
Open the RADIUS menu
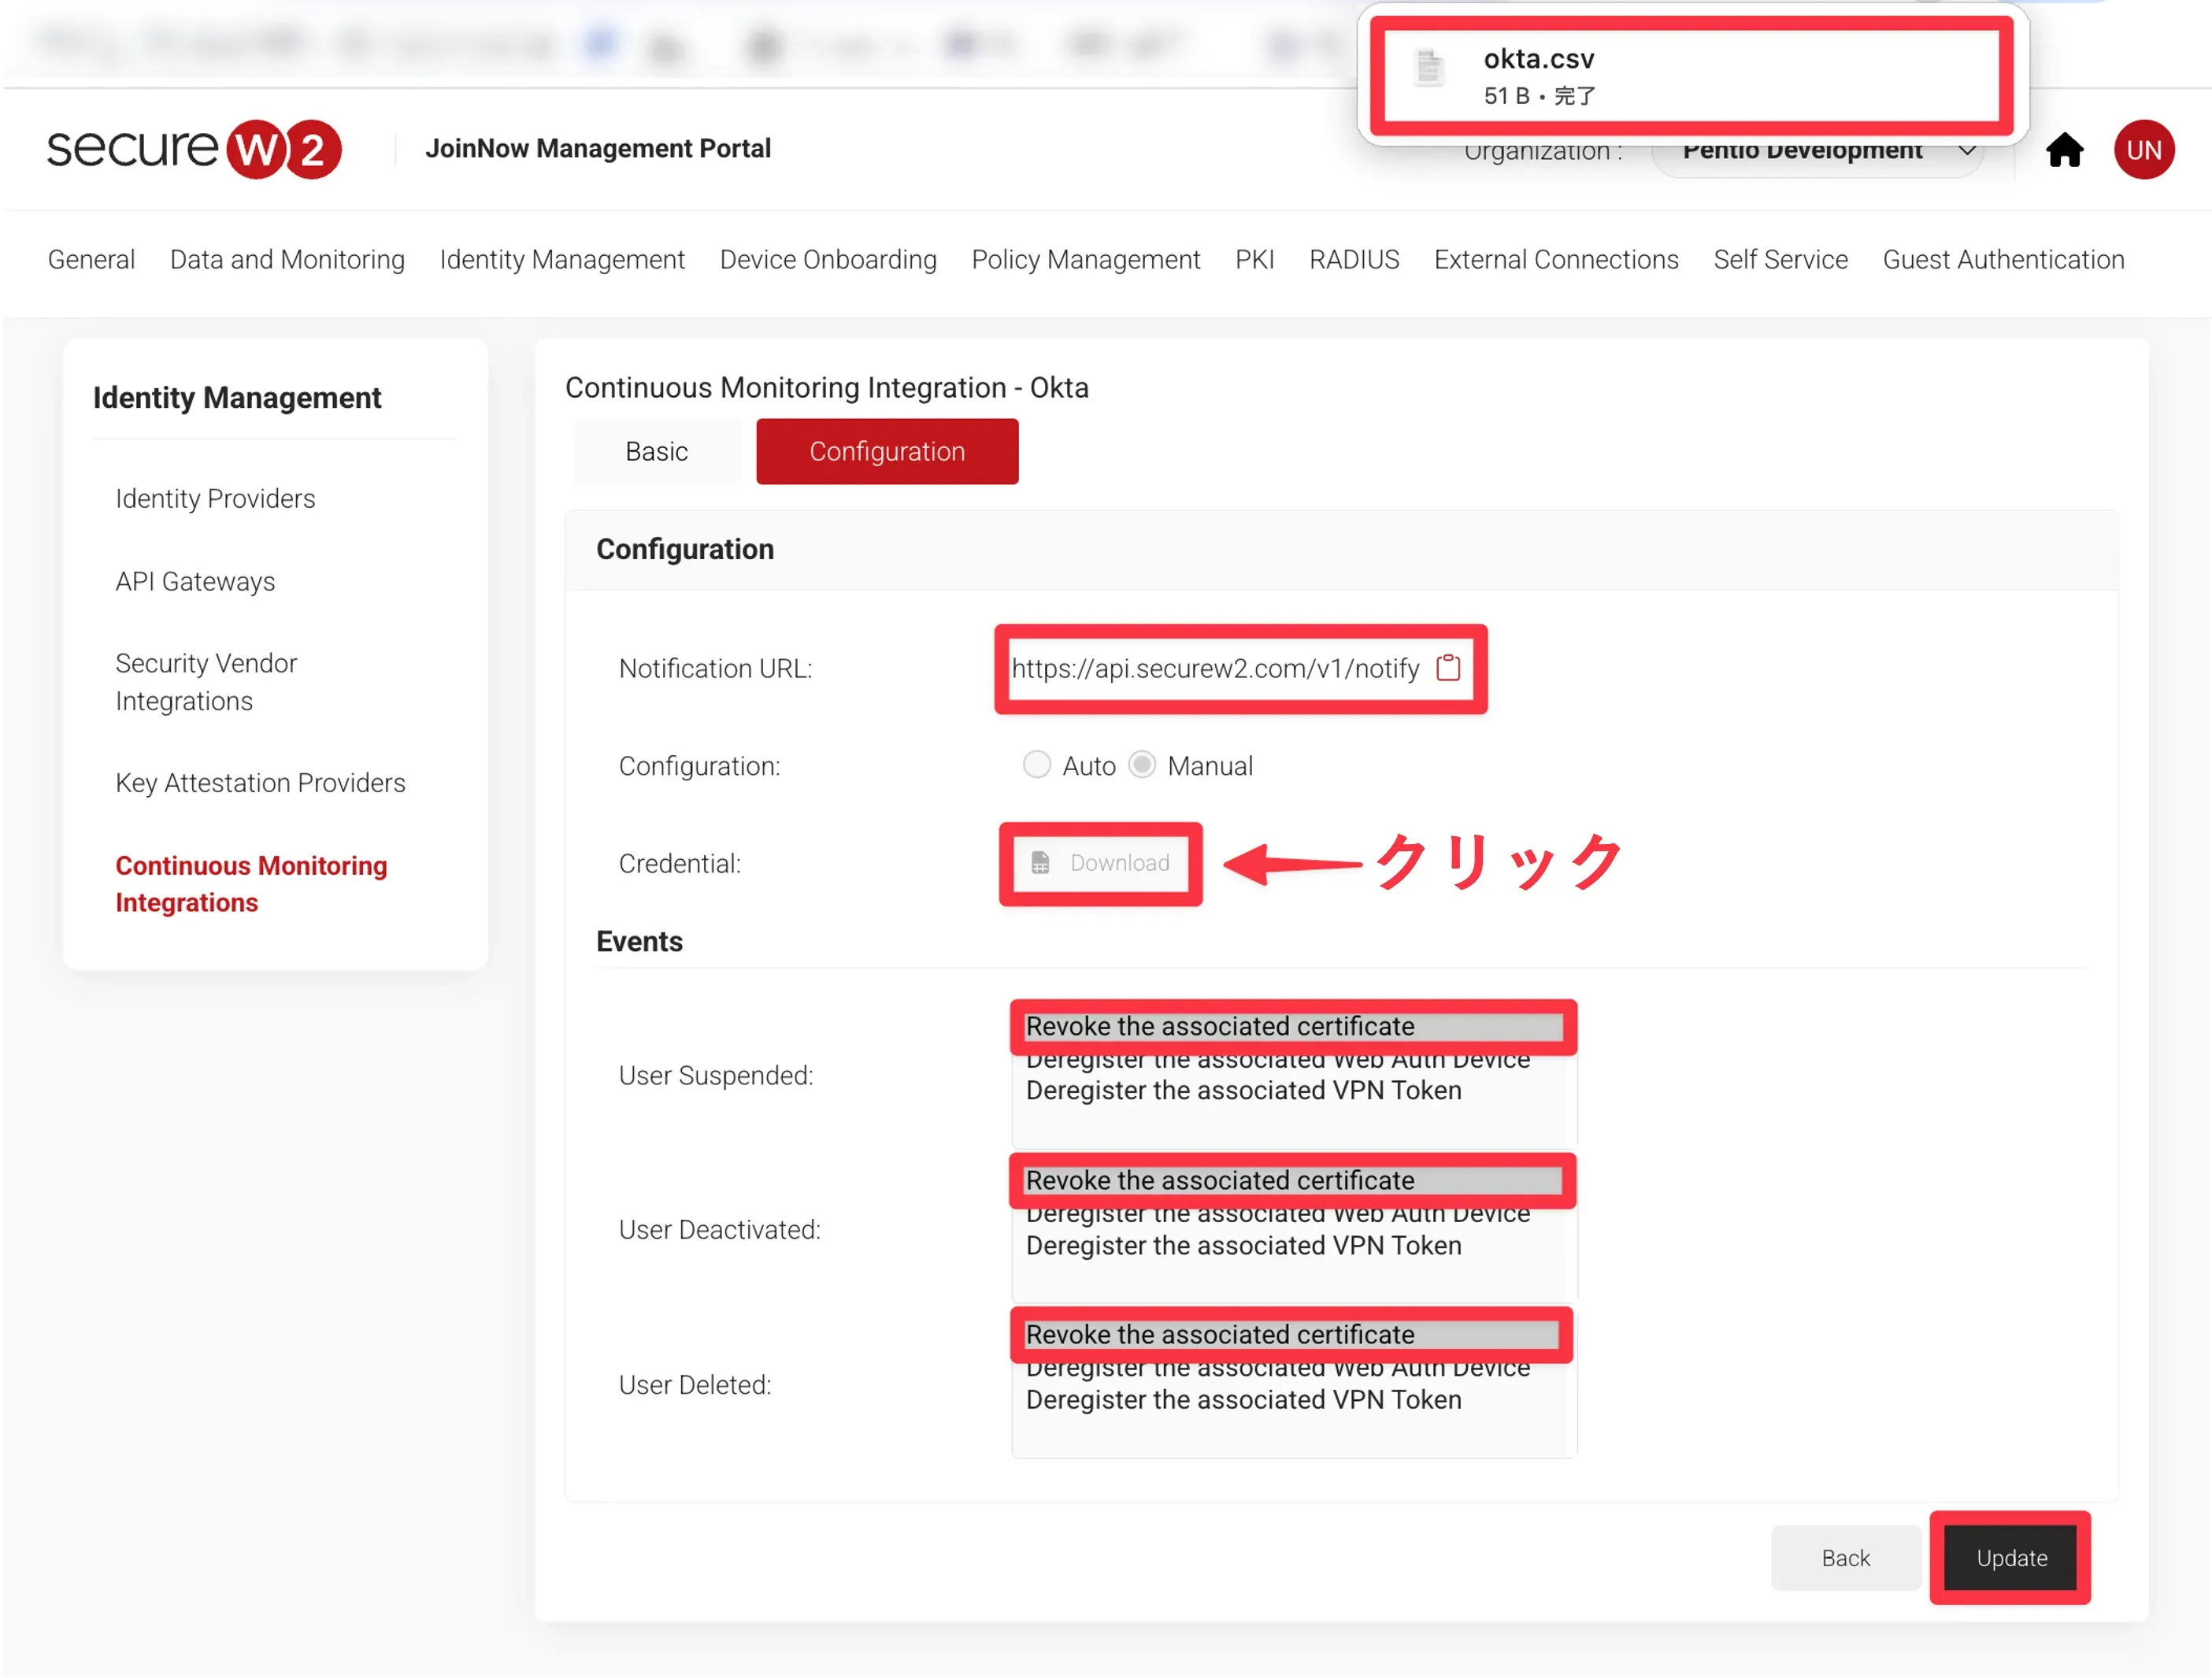pyautogui.click(x=1354, y=260)
